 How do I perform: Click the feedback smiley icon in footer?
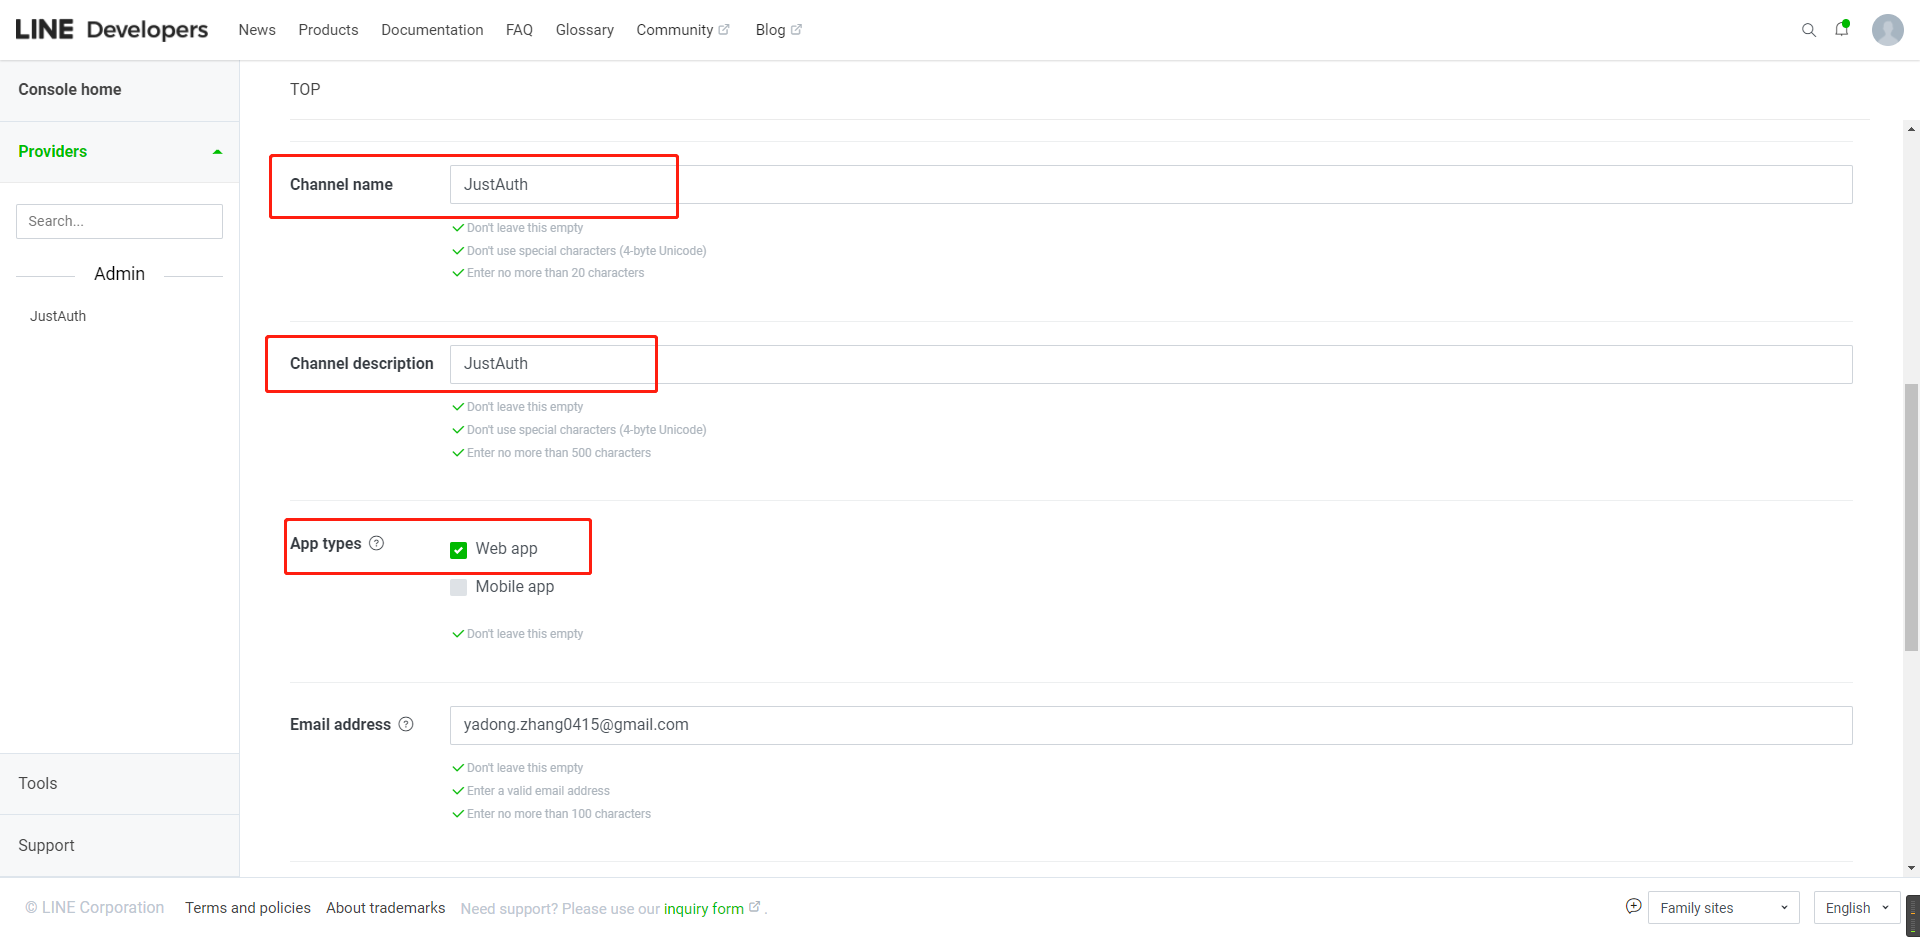[1633, 906]
